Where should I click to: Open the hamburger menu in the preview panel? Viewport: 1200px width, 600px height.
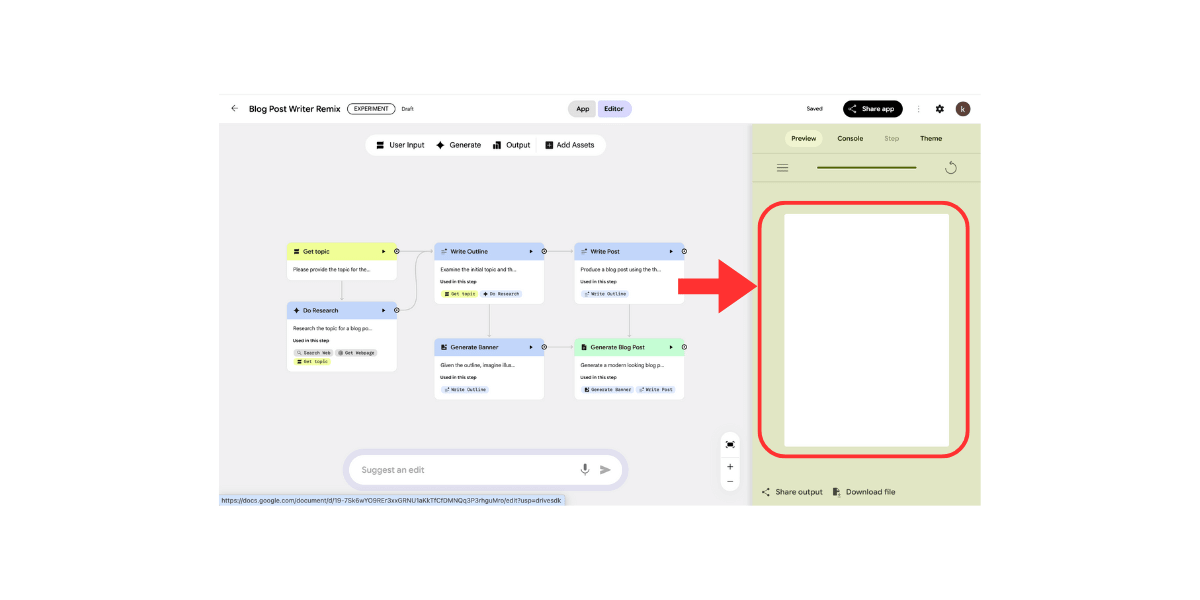tap(782, 168)
